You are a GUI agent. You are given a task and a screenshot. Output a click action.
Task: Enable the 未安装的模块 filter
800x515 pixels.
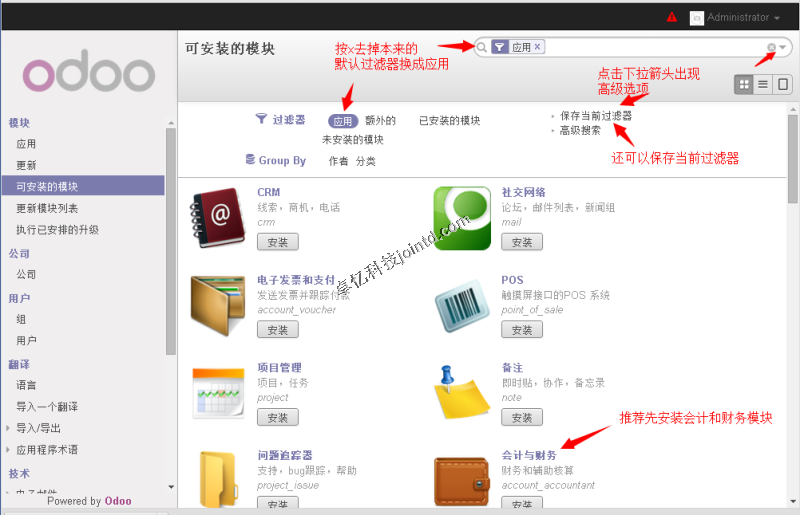352,140
